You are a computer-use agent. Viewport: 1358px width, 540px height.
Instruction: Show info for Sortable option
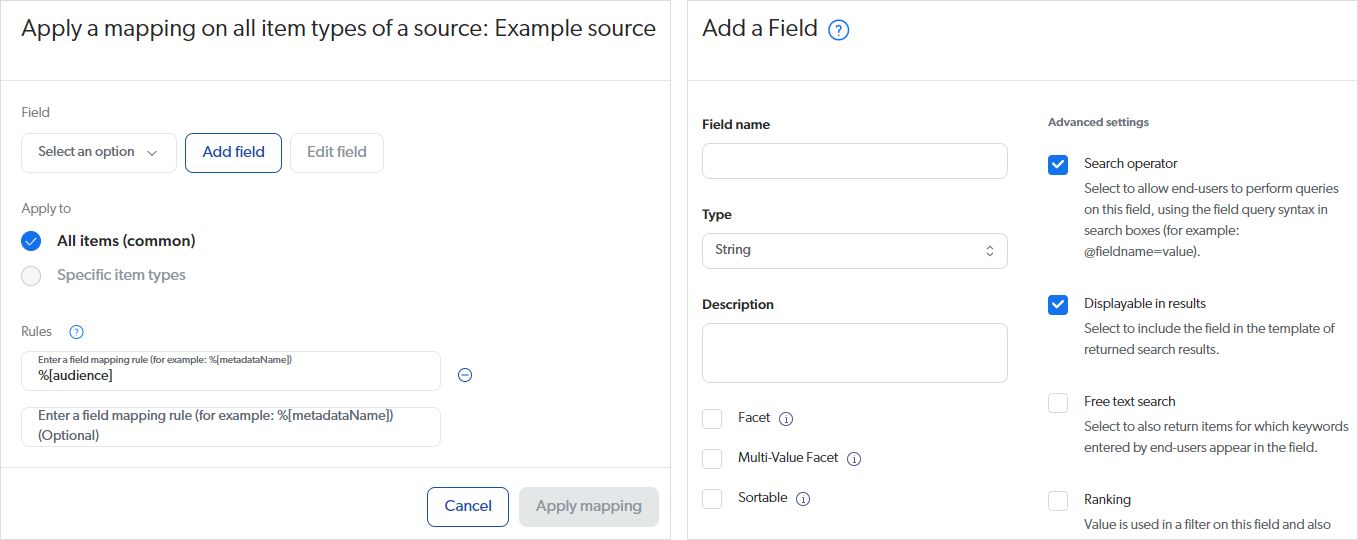click(x=803, y=499)
